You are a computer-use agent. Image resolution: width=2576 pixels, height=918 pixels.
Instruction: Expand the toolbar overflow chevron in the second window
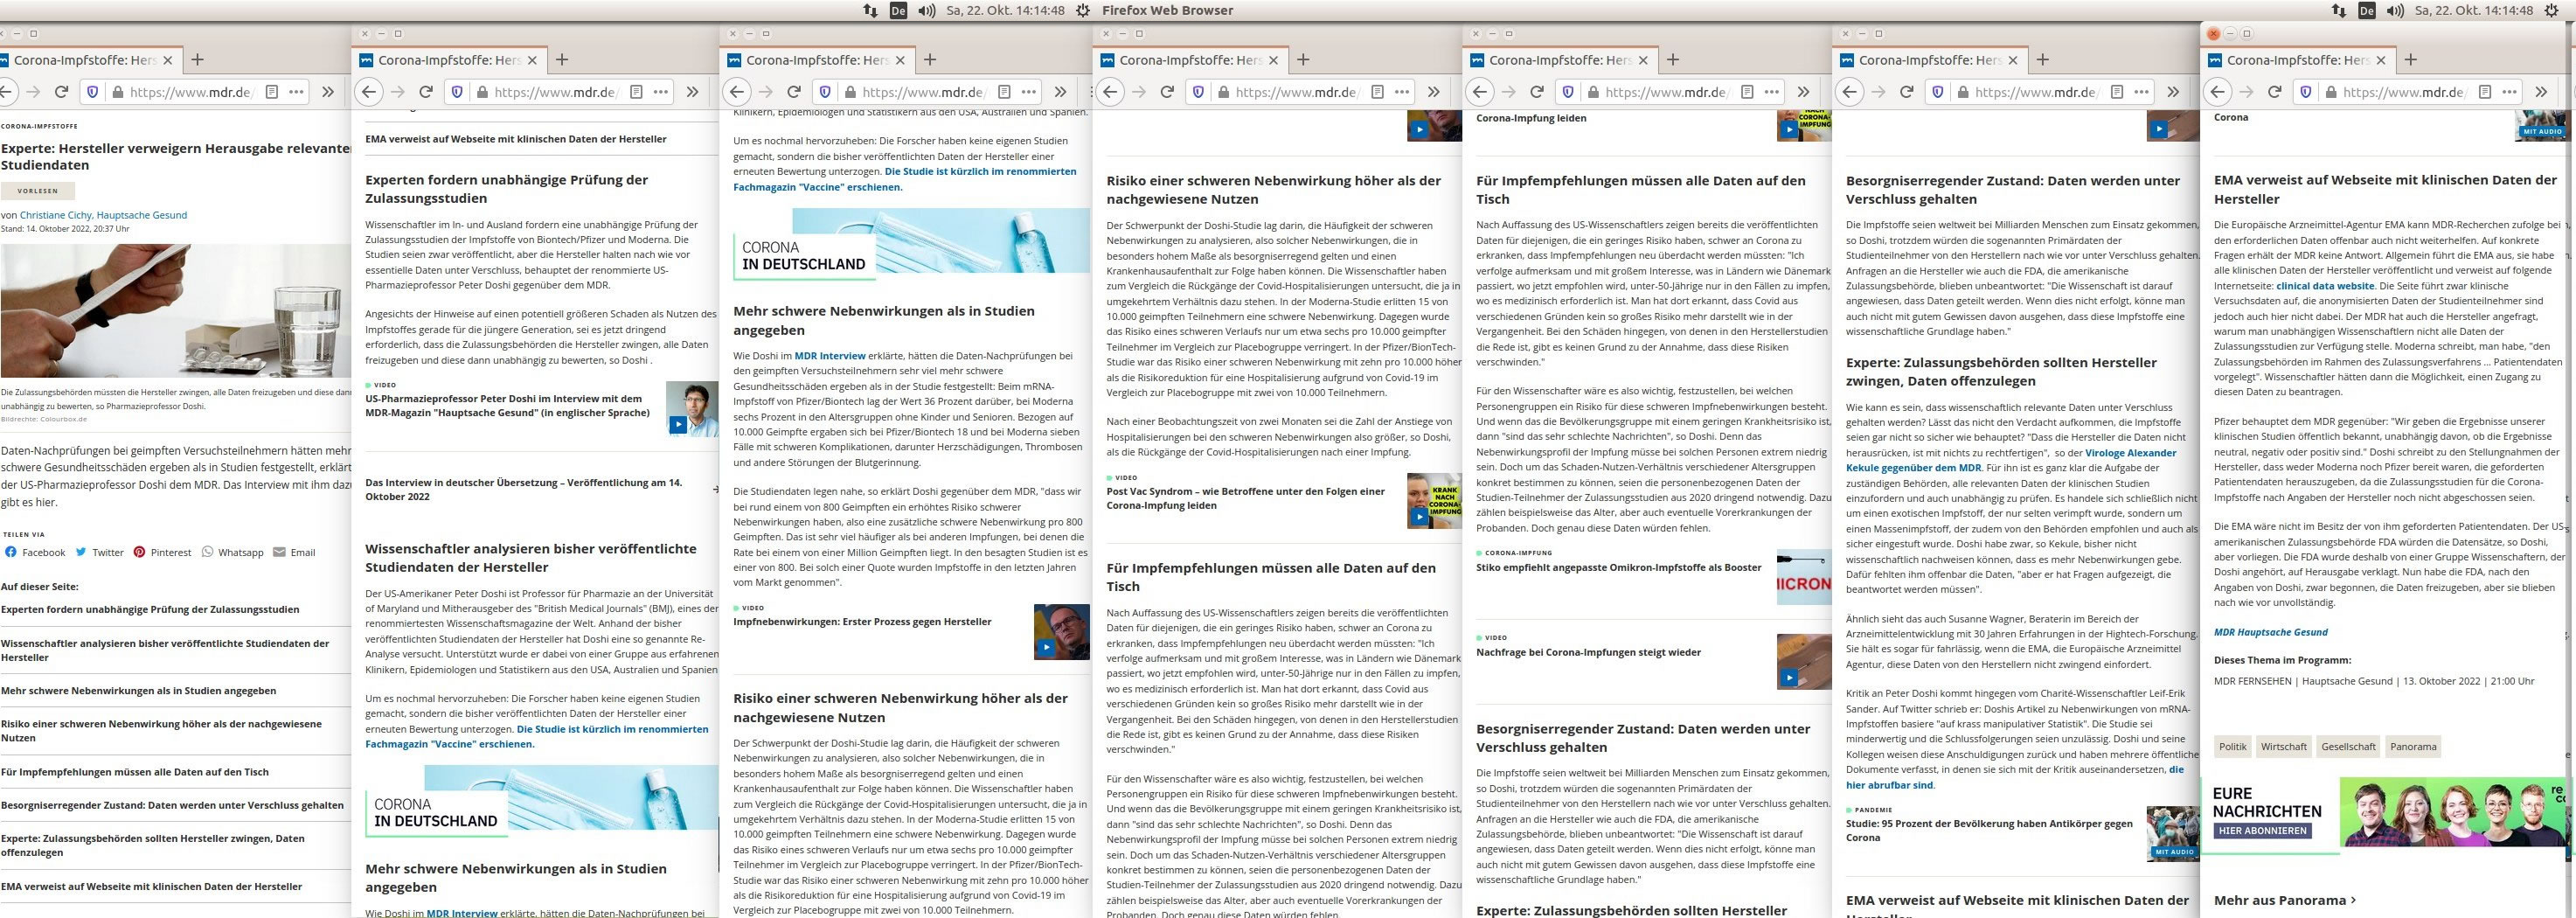tap(692, 92)
